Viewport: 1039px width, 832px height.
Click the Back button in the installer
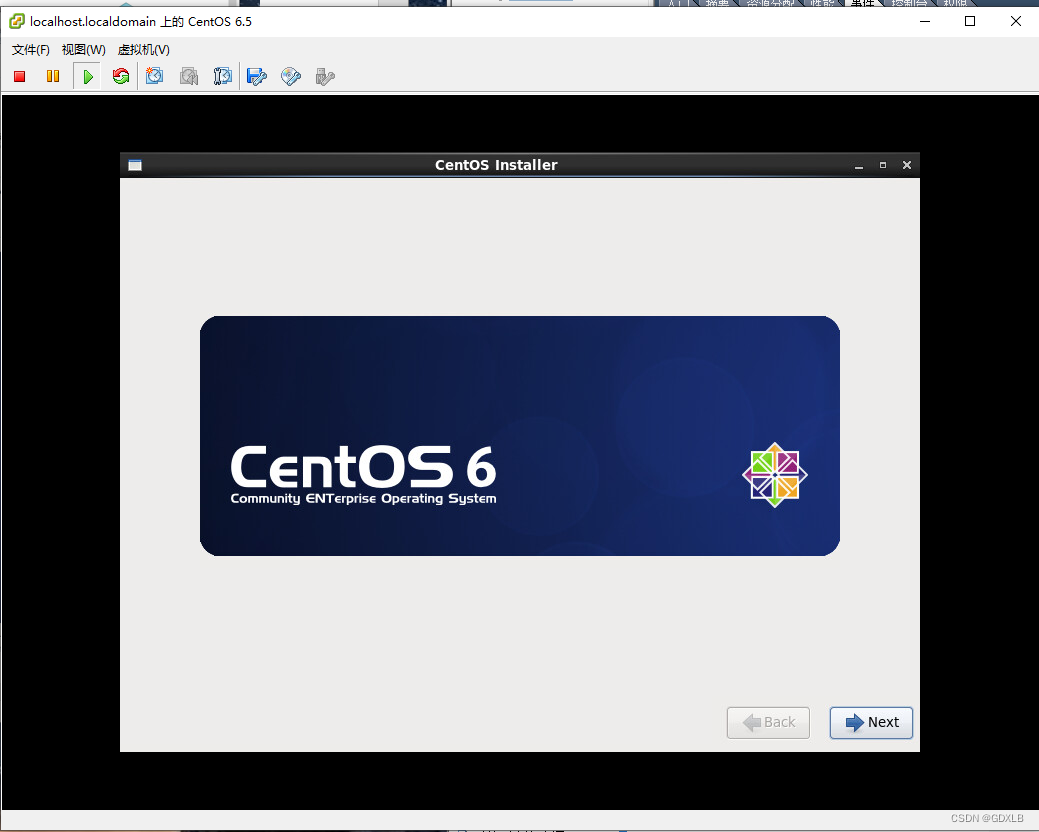(768, 722)
